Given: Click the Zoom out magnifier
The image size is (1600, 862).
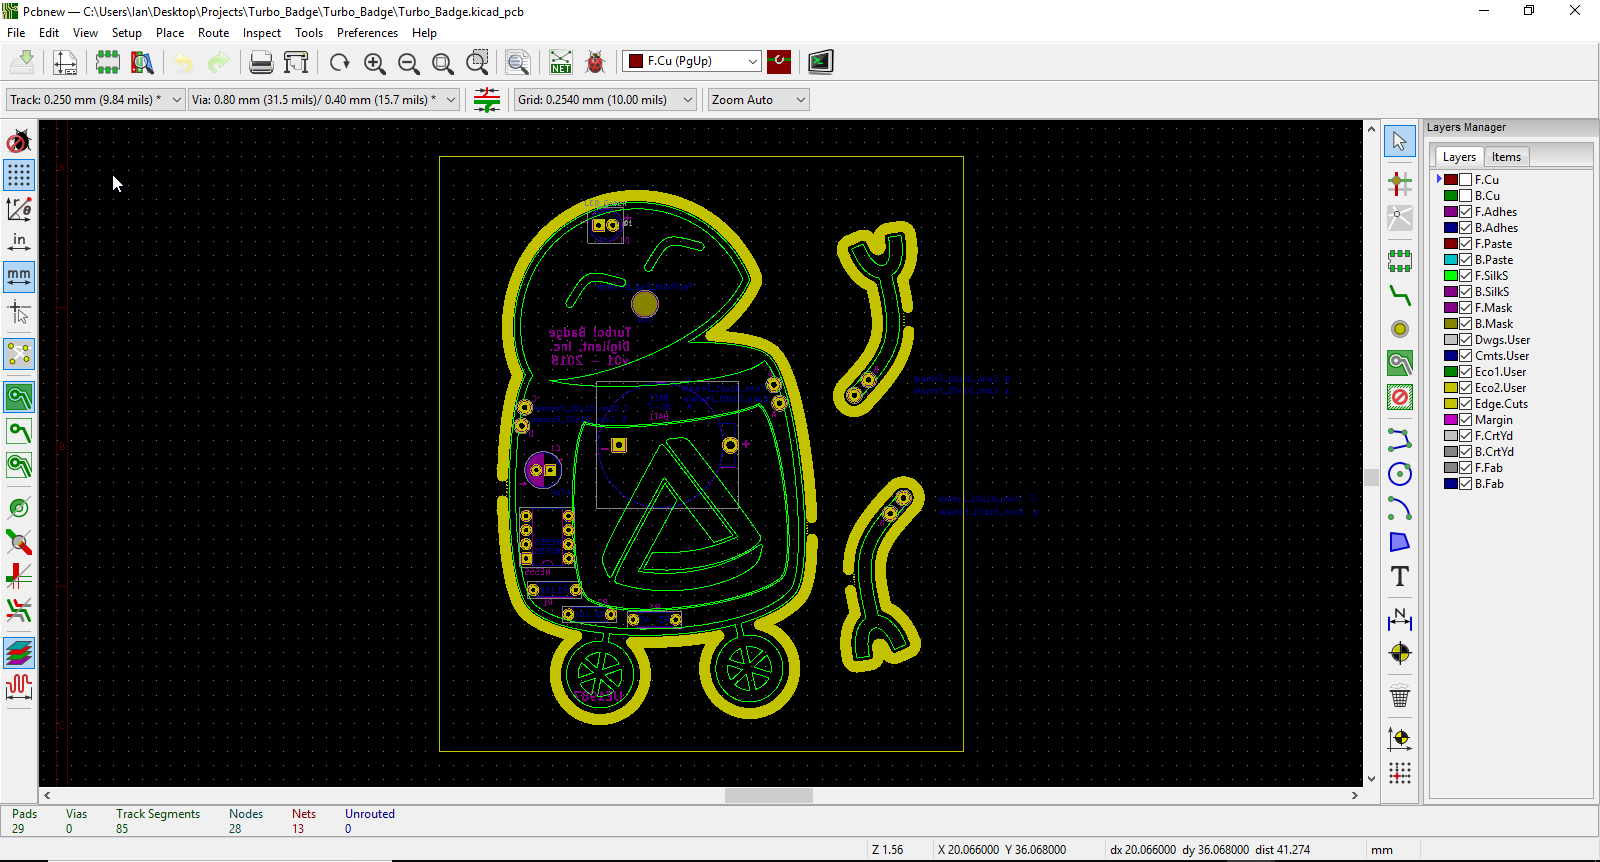Looking at the screenshot, I should point(409,62).
